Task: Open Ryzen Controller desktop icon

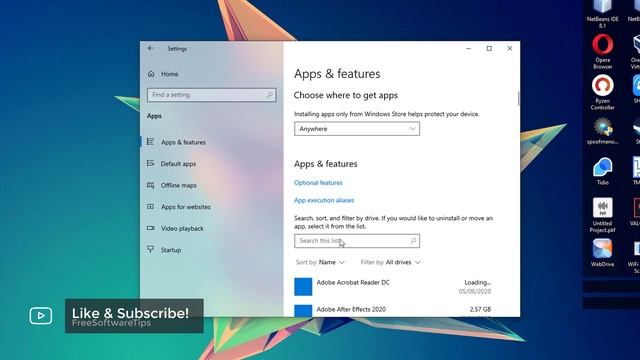Action: (602, 92)
